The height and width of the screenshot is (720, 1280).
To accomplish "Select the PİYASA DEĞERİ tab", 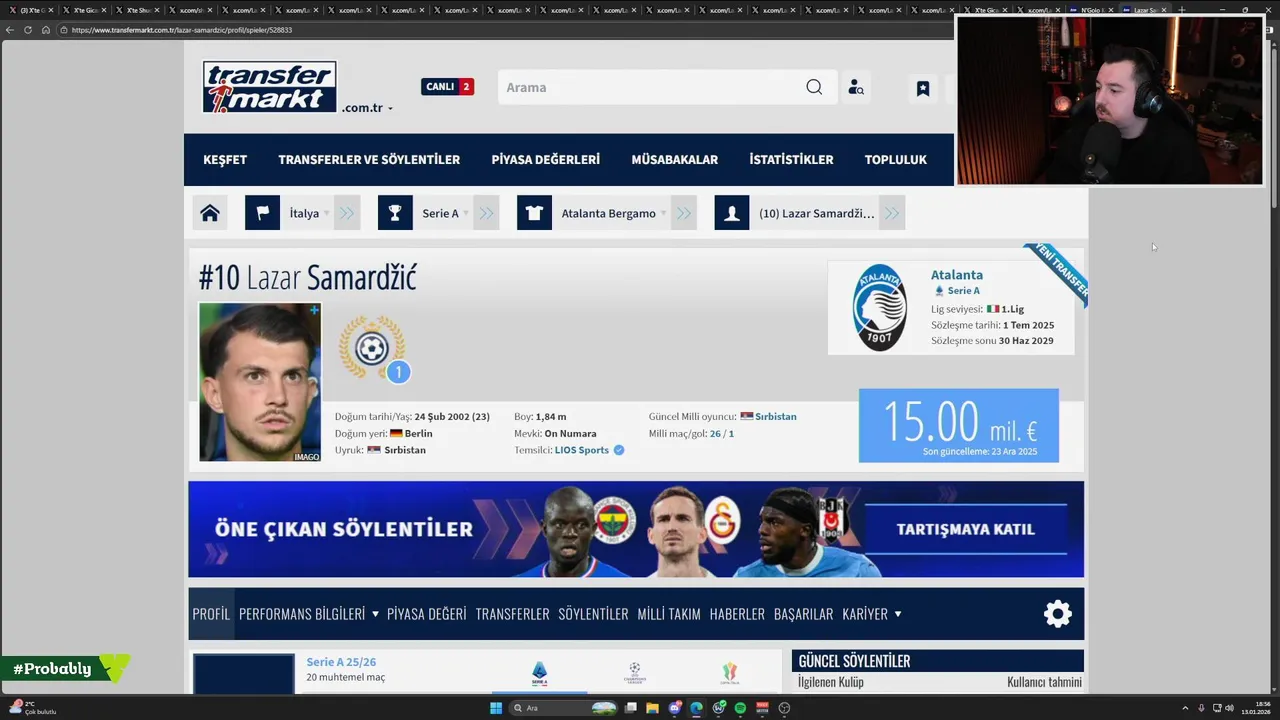I will pos(427,614).
